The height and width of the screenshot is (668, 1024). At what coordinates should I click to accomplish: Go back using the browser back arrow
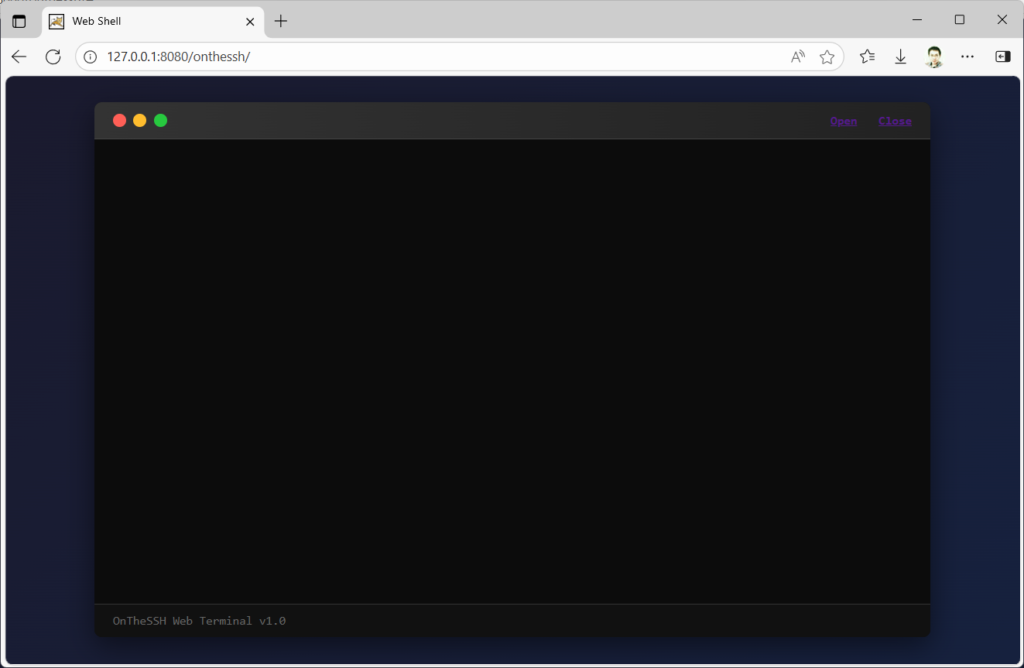pos(19,57)
